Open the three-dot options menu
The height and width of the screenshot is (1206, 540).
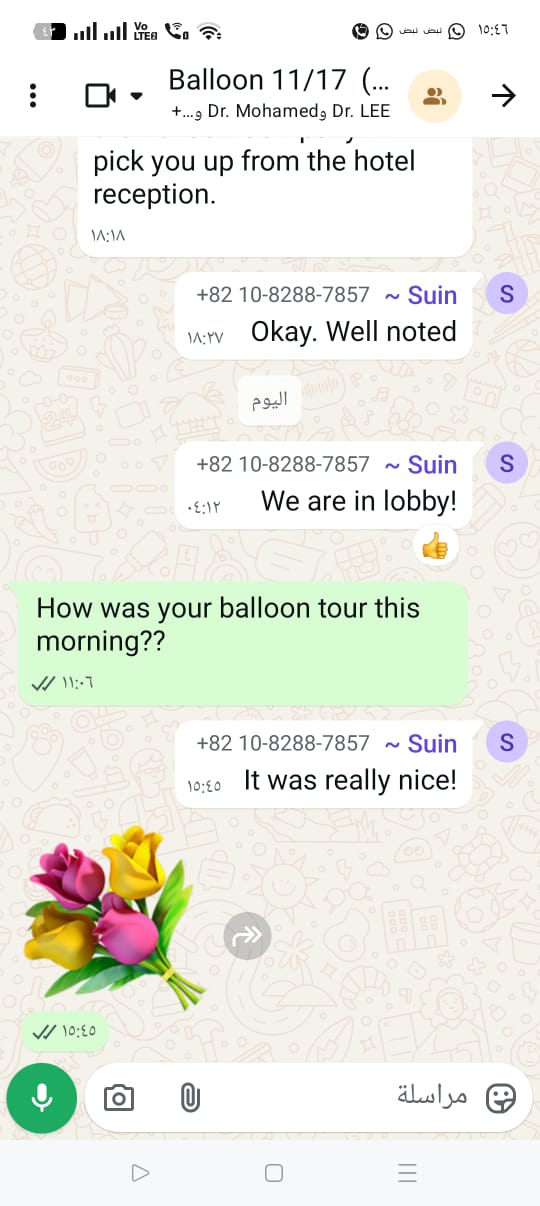(33, 96)
